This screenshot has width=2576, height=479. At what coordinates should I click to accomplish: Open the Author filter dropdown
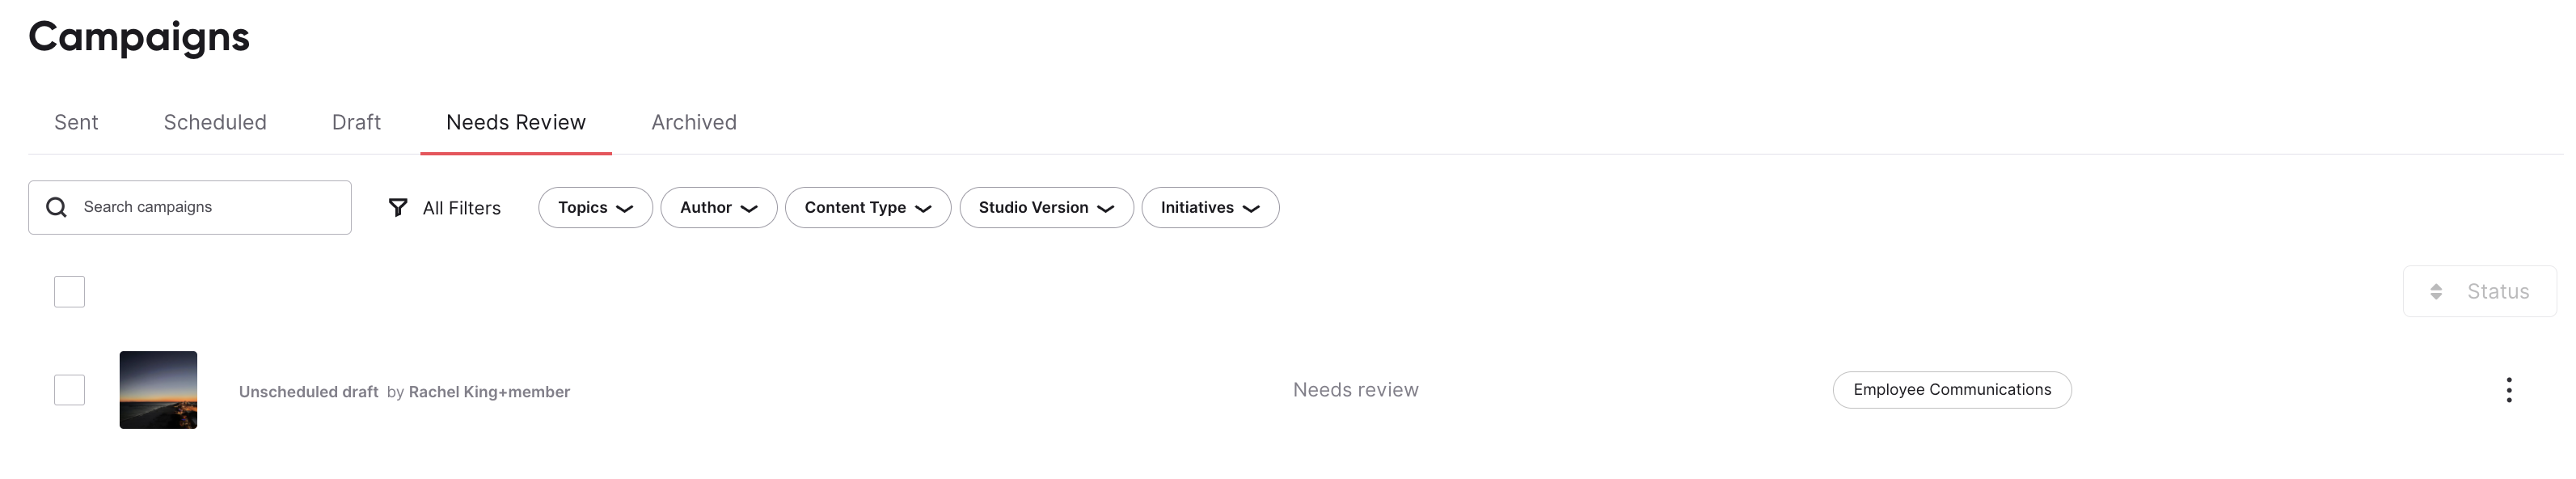718,208
